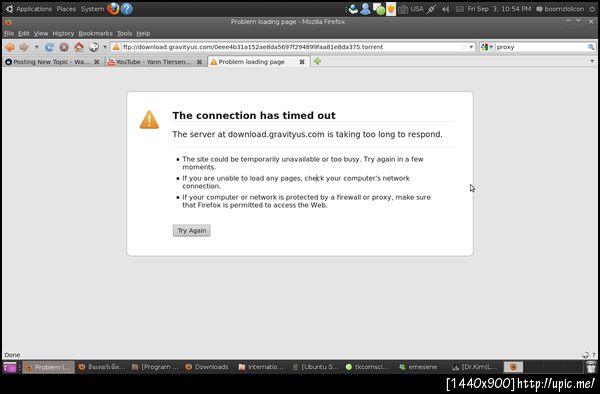Open the Trash icon in the bottom panel
Screen dimensions: 600x394
[591, 367]
